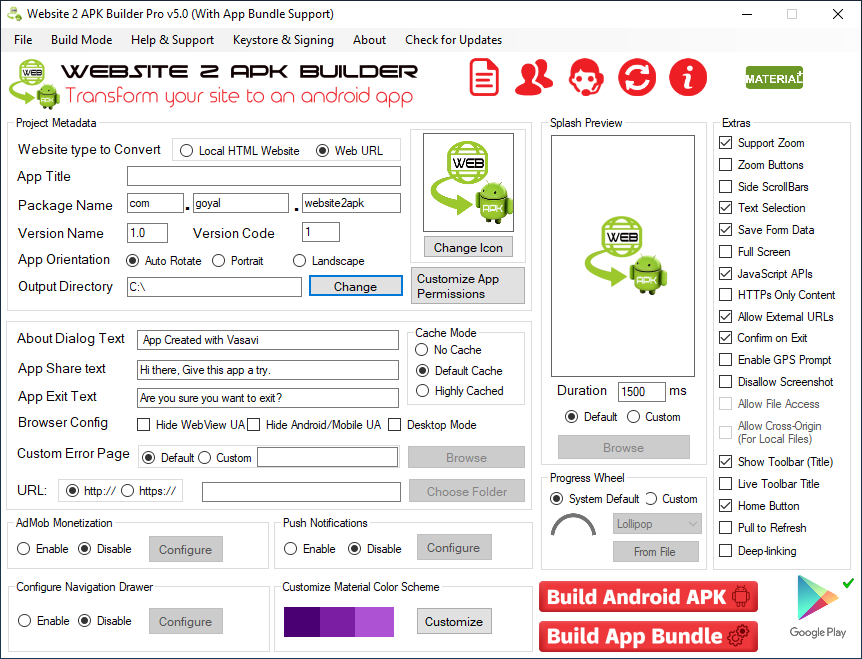862x659 pixels.
Task: Open the About menu
Action: pyautogui.click(x=369, y=40)
